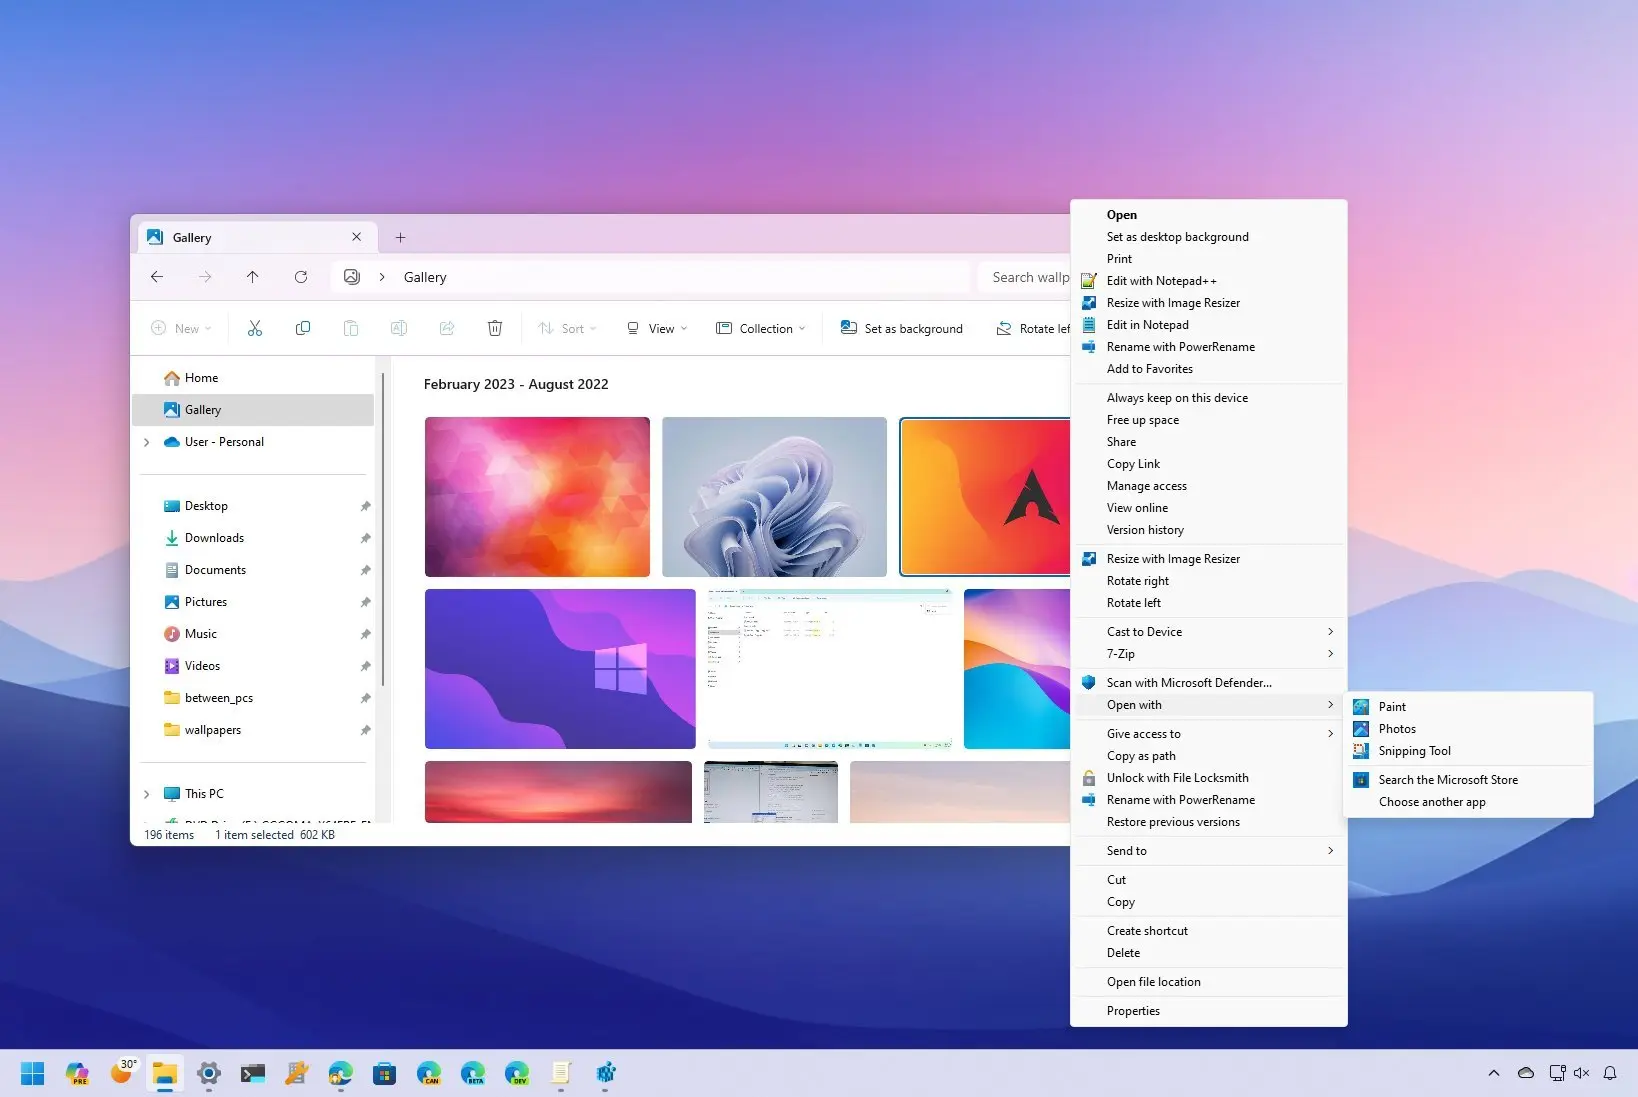Click Set as background button
The height and width of the screenshot is (1097, 1638).
902,328
